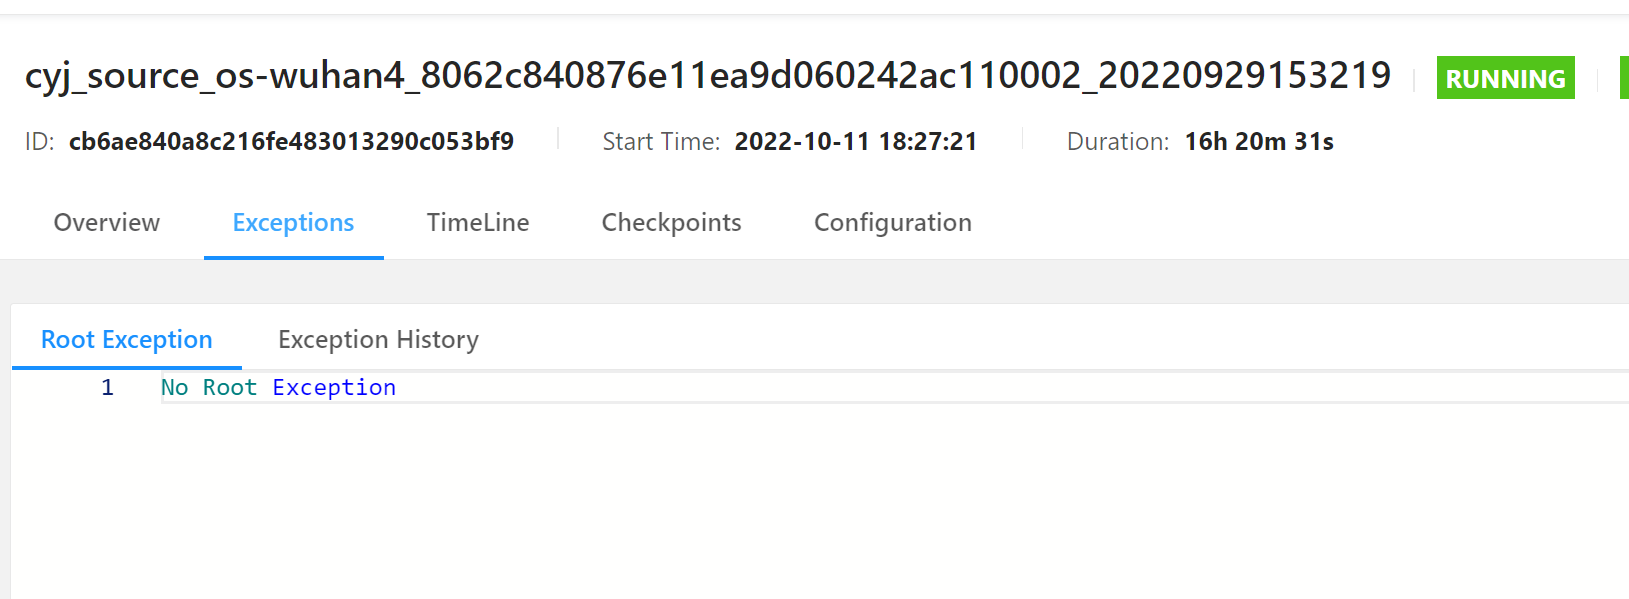
Task: Select the Exceptions tab
Action: click(293, 222)
